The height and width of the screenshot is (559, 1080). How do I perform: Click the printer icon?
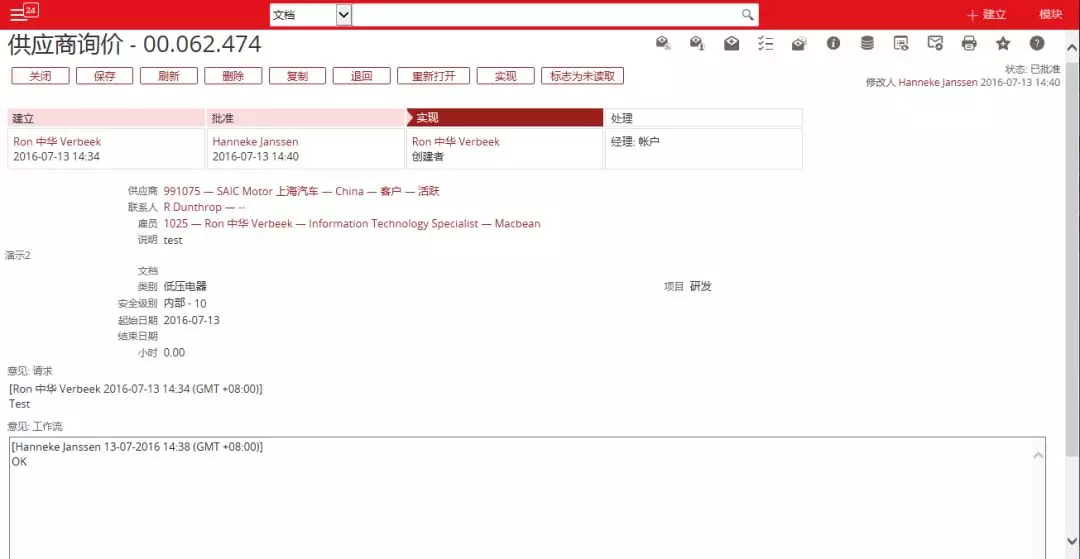click(968, 43)
